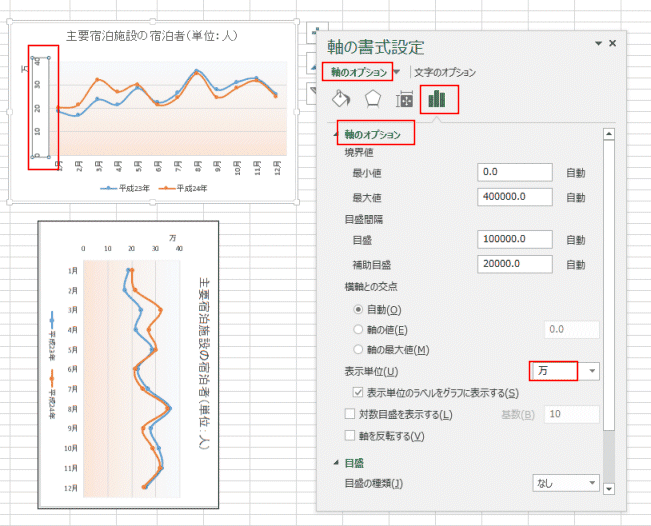Click 自動 button next to 最小値

pos(576,173)
